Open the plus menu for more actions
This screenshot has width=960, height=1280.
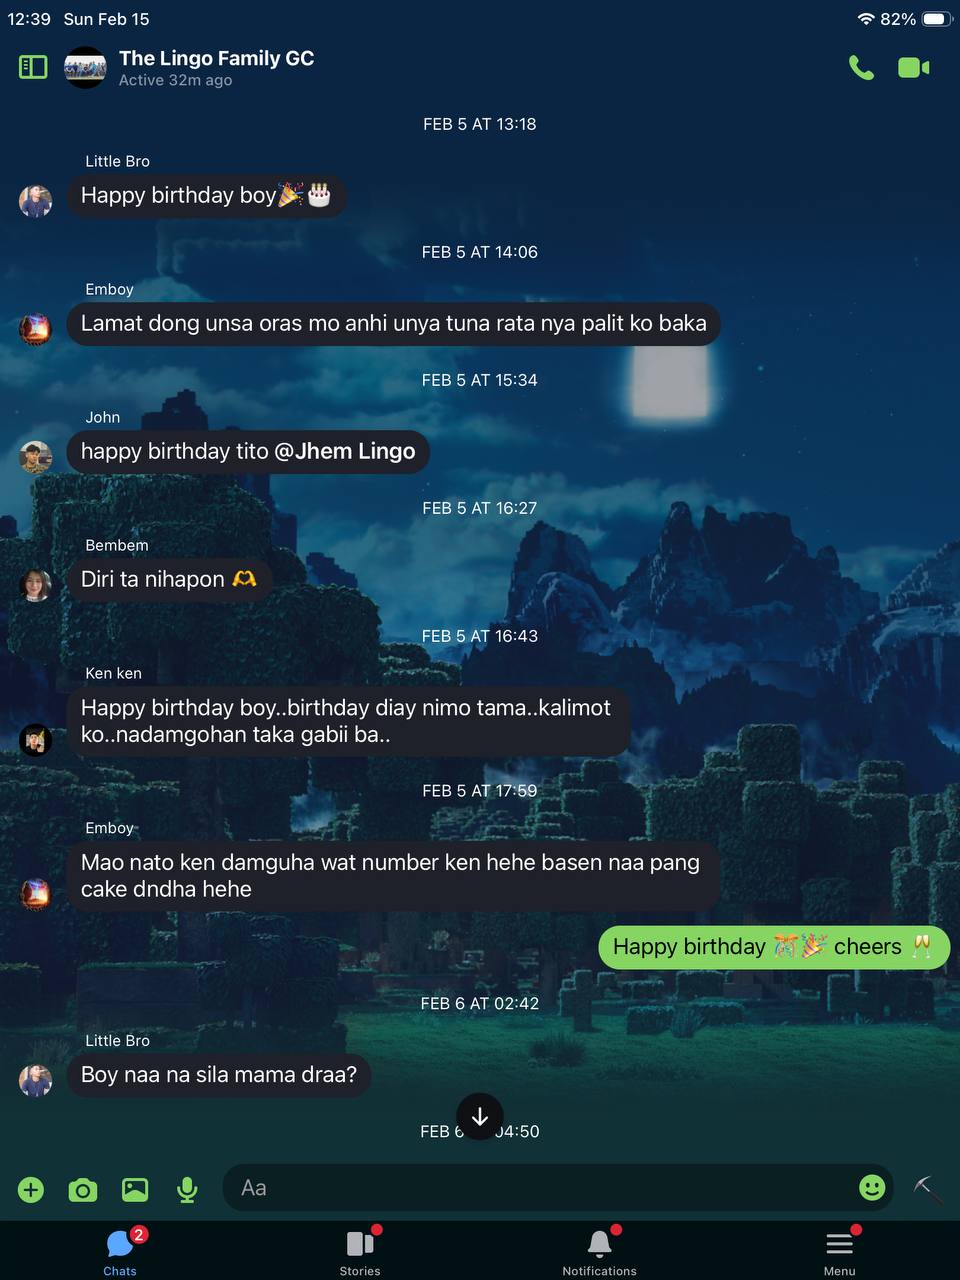tap(31, 1189)
